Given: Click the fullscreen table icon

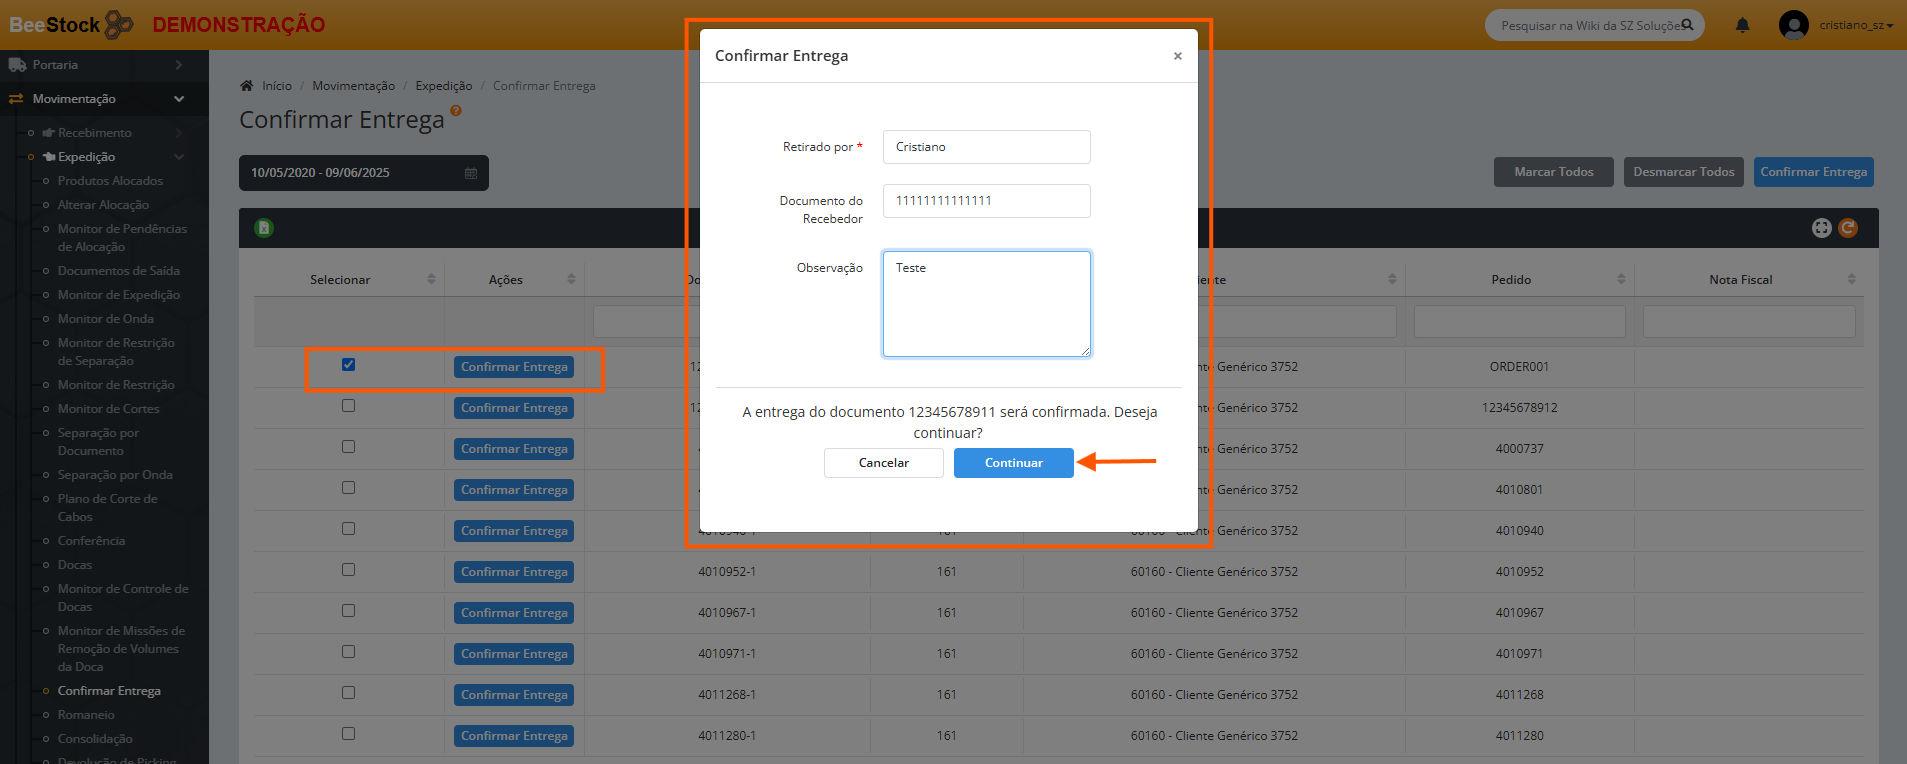Looking at the screenshot, I should point(1821,228).
